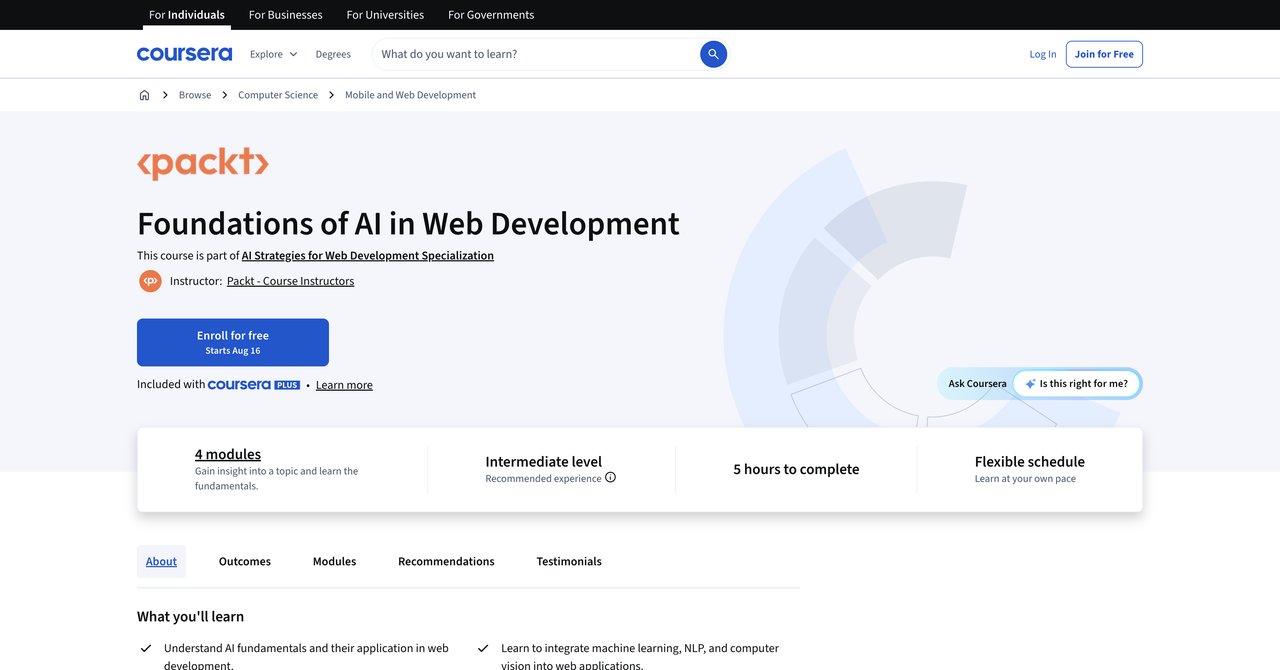Click the Intermediate level text

click(544, 461)
